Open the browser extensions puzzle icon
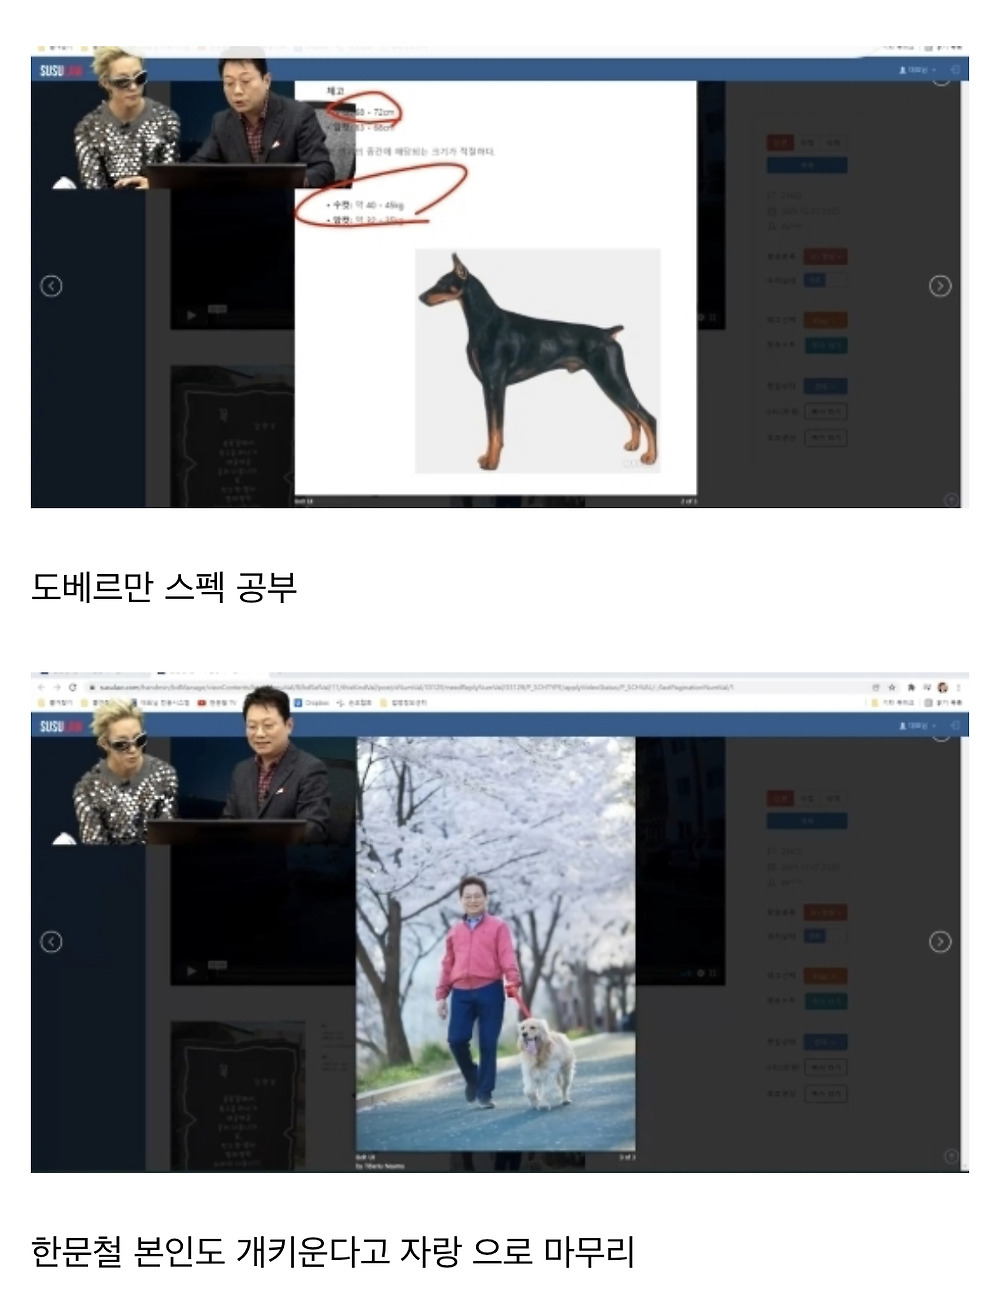 [910, 688]
